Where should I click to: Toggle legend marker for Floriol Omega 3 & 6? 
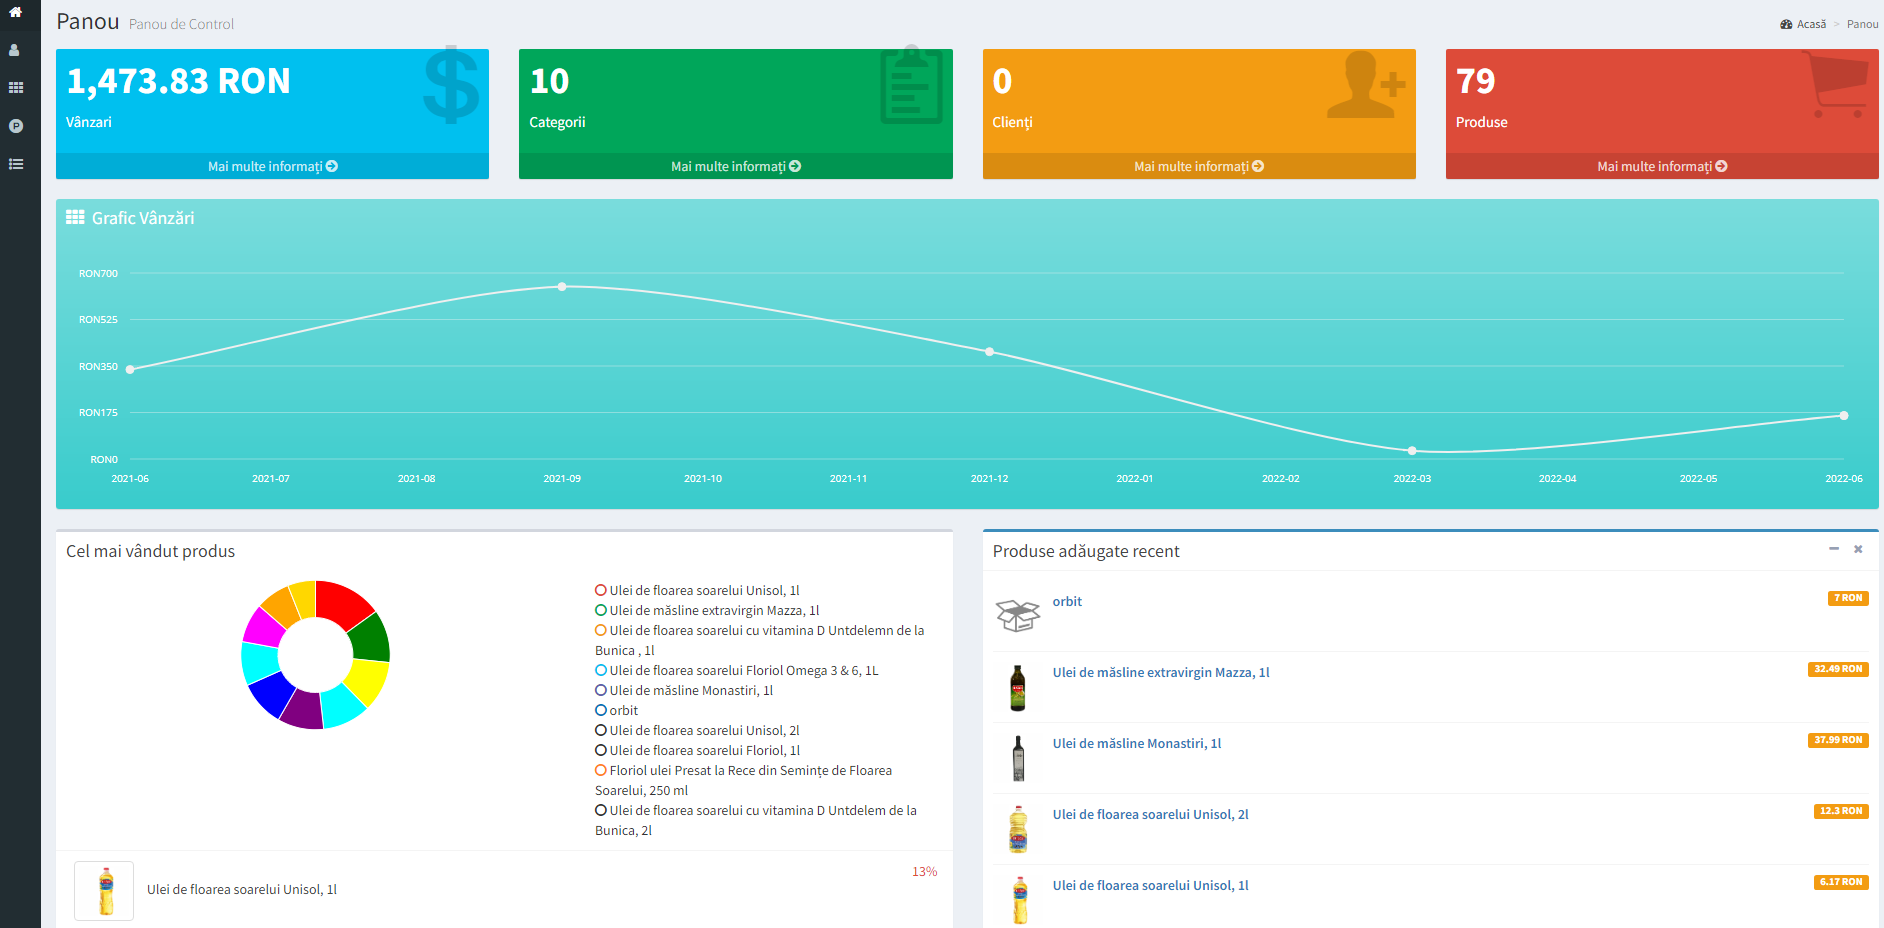point(601,670)
